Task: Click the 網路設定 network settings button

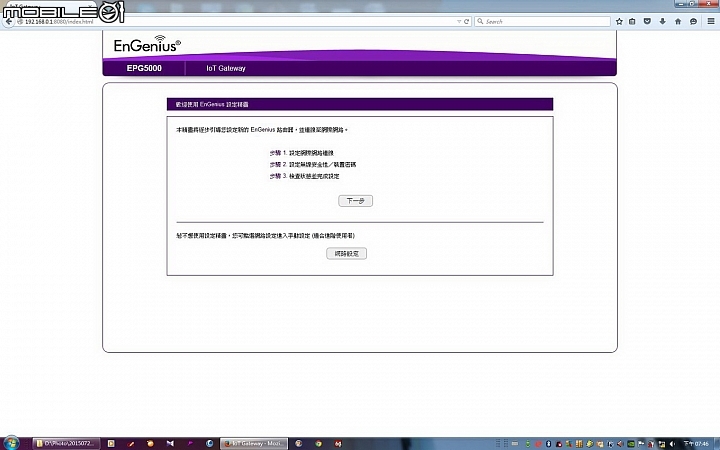Action: pyautogui.click(x=346, y=253)
